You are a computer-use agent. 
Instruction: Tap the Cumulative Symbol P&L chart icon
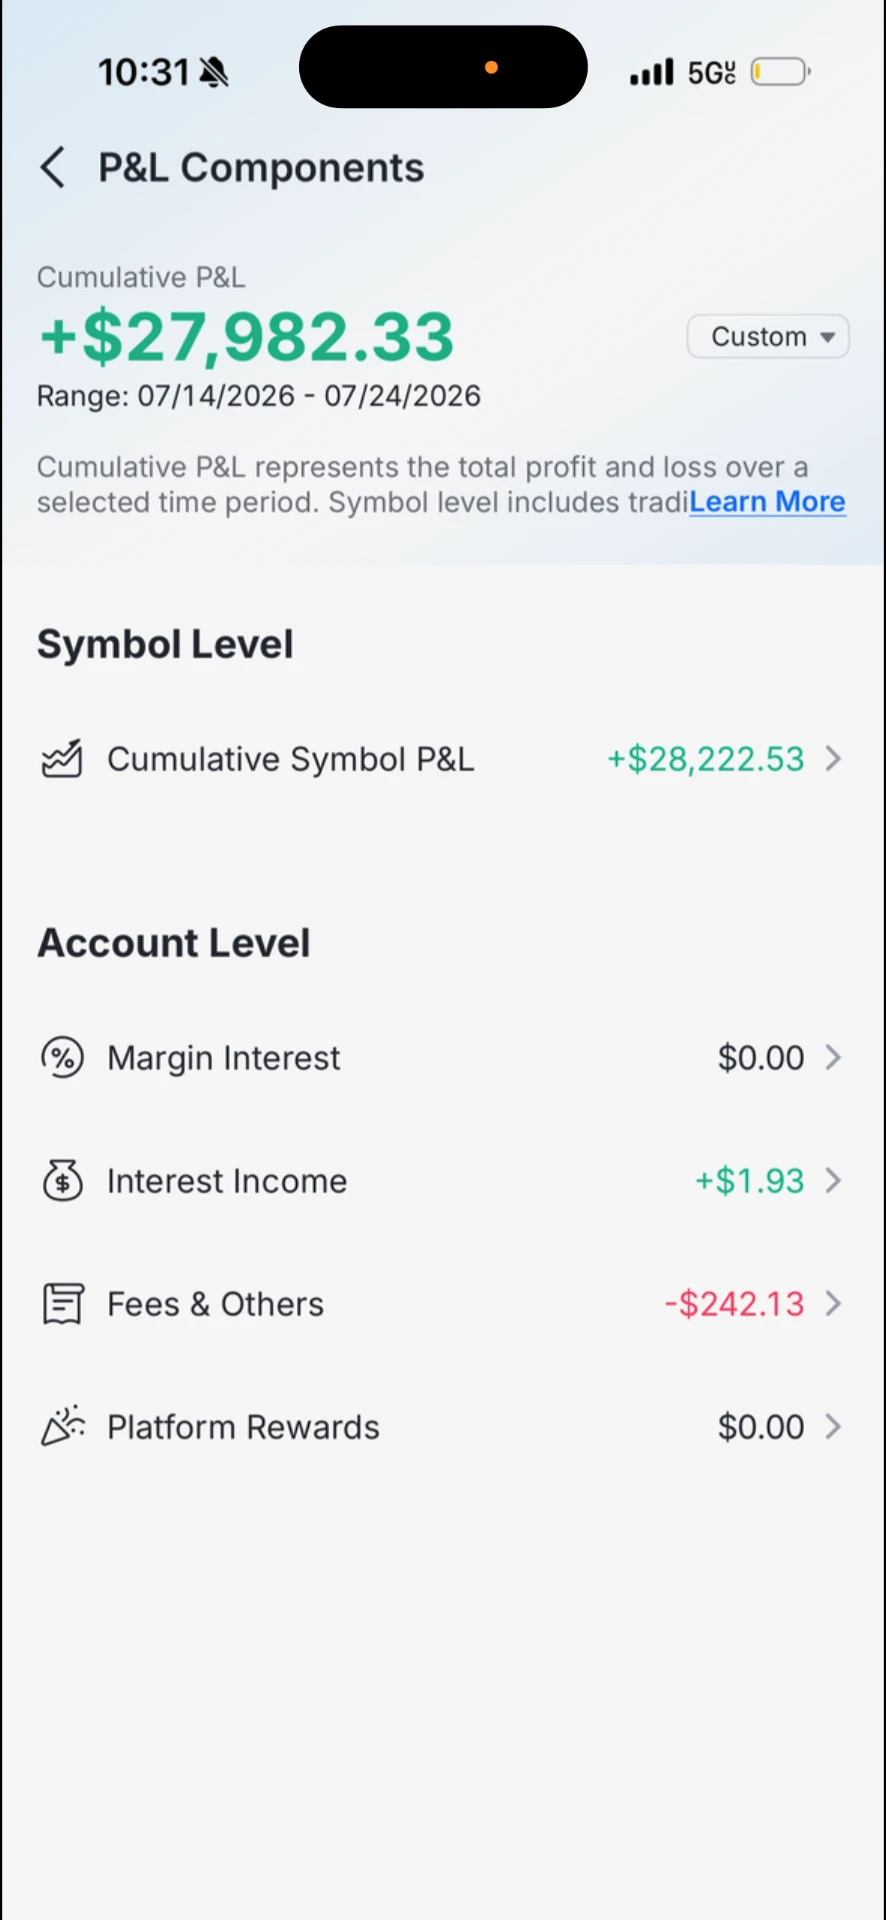(x=62, y=759)
